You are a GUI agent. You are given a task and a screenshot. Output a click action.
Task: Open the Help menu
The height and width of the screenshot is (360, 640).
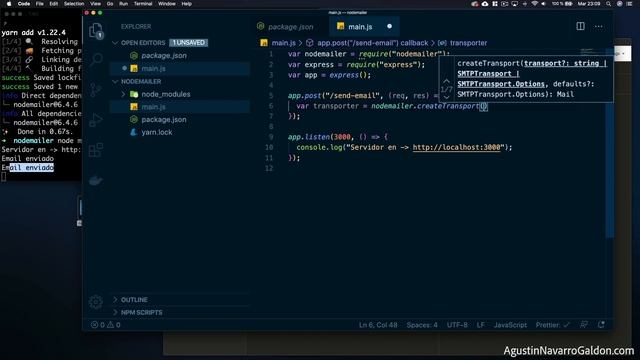187,4
